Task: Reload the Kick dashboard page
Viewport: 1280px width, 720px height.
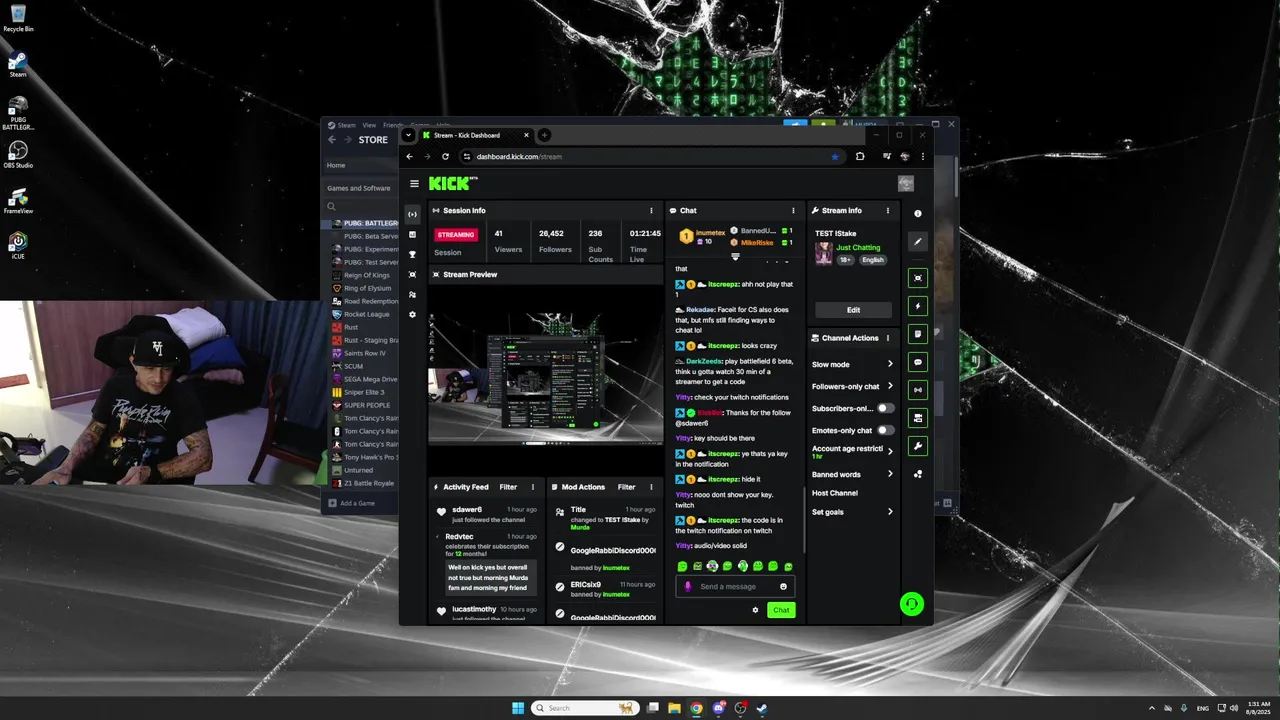Action: tap(445, 156)
